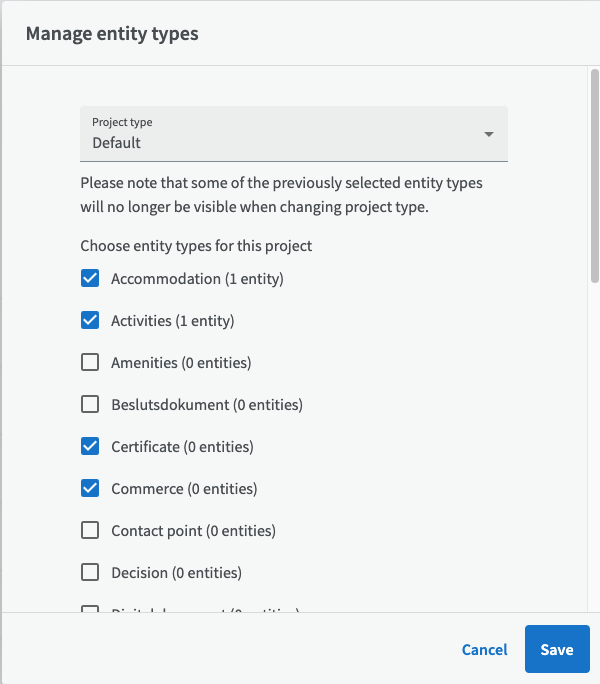
Task: Check the Contact point checkbox
Action: [90, 530]
